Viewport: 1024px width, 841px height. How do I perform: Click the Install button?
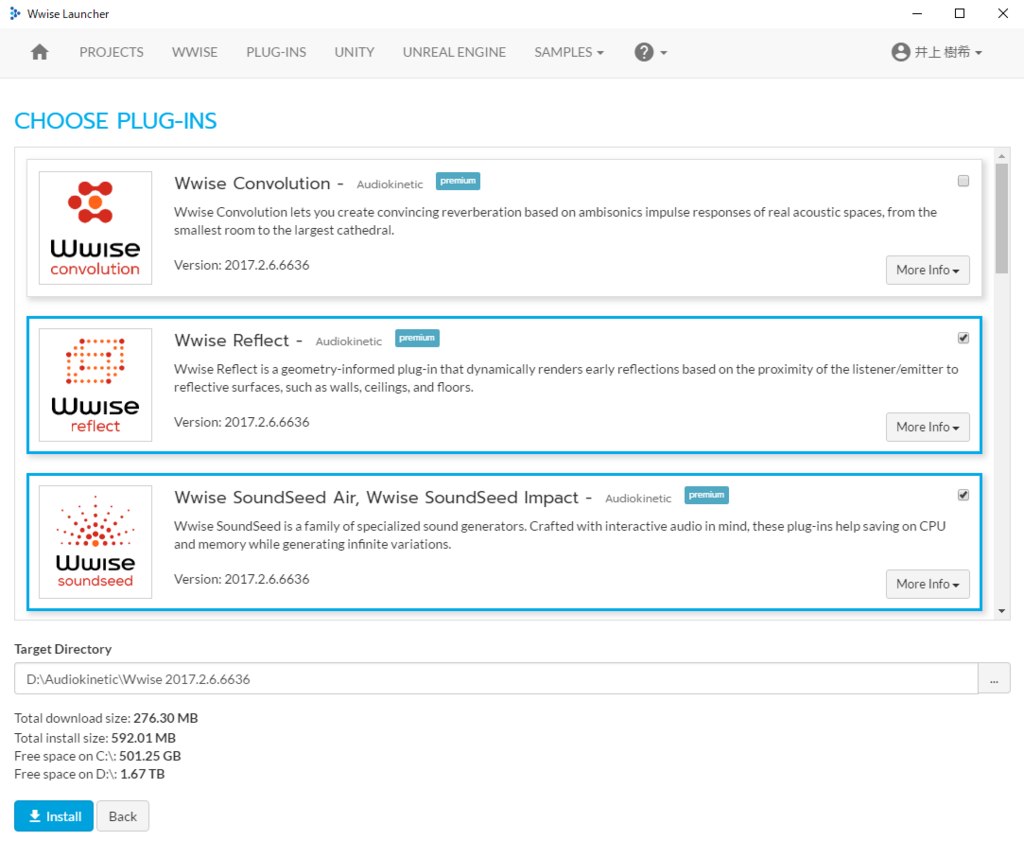[x=54, y=816]
